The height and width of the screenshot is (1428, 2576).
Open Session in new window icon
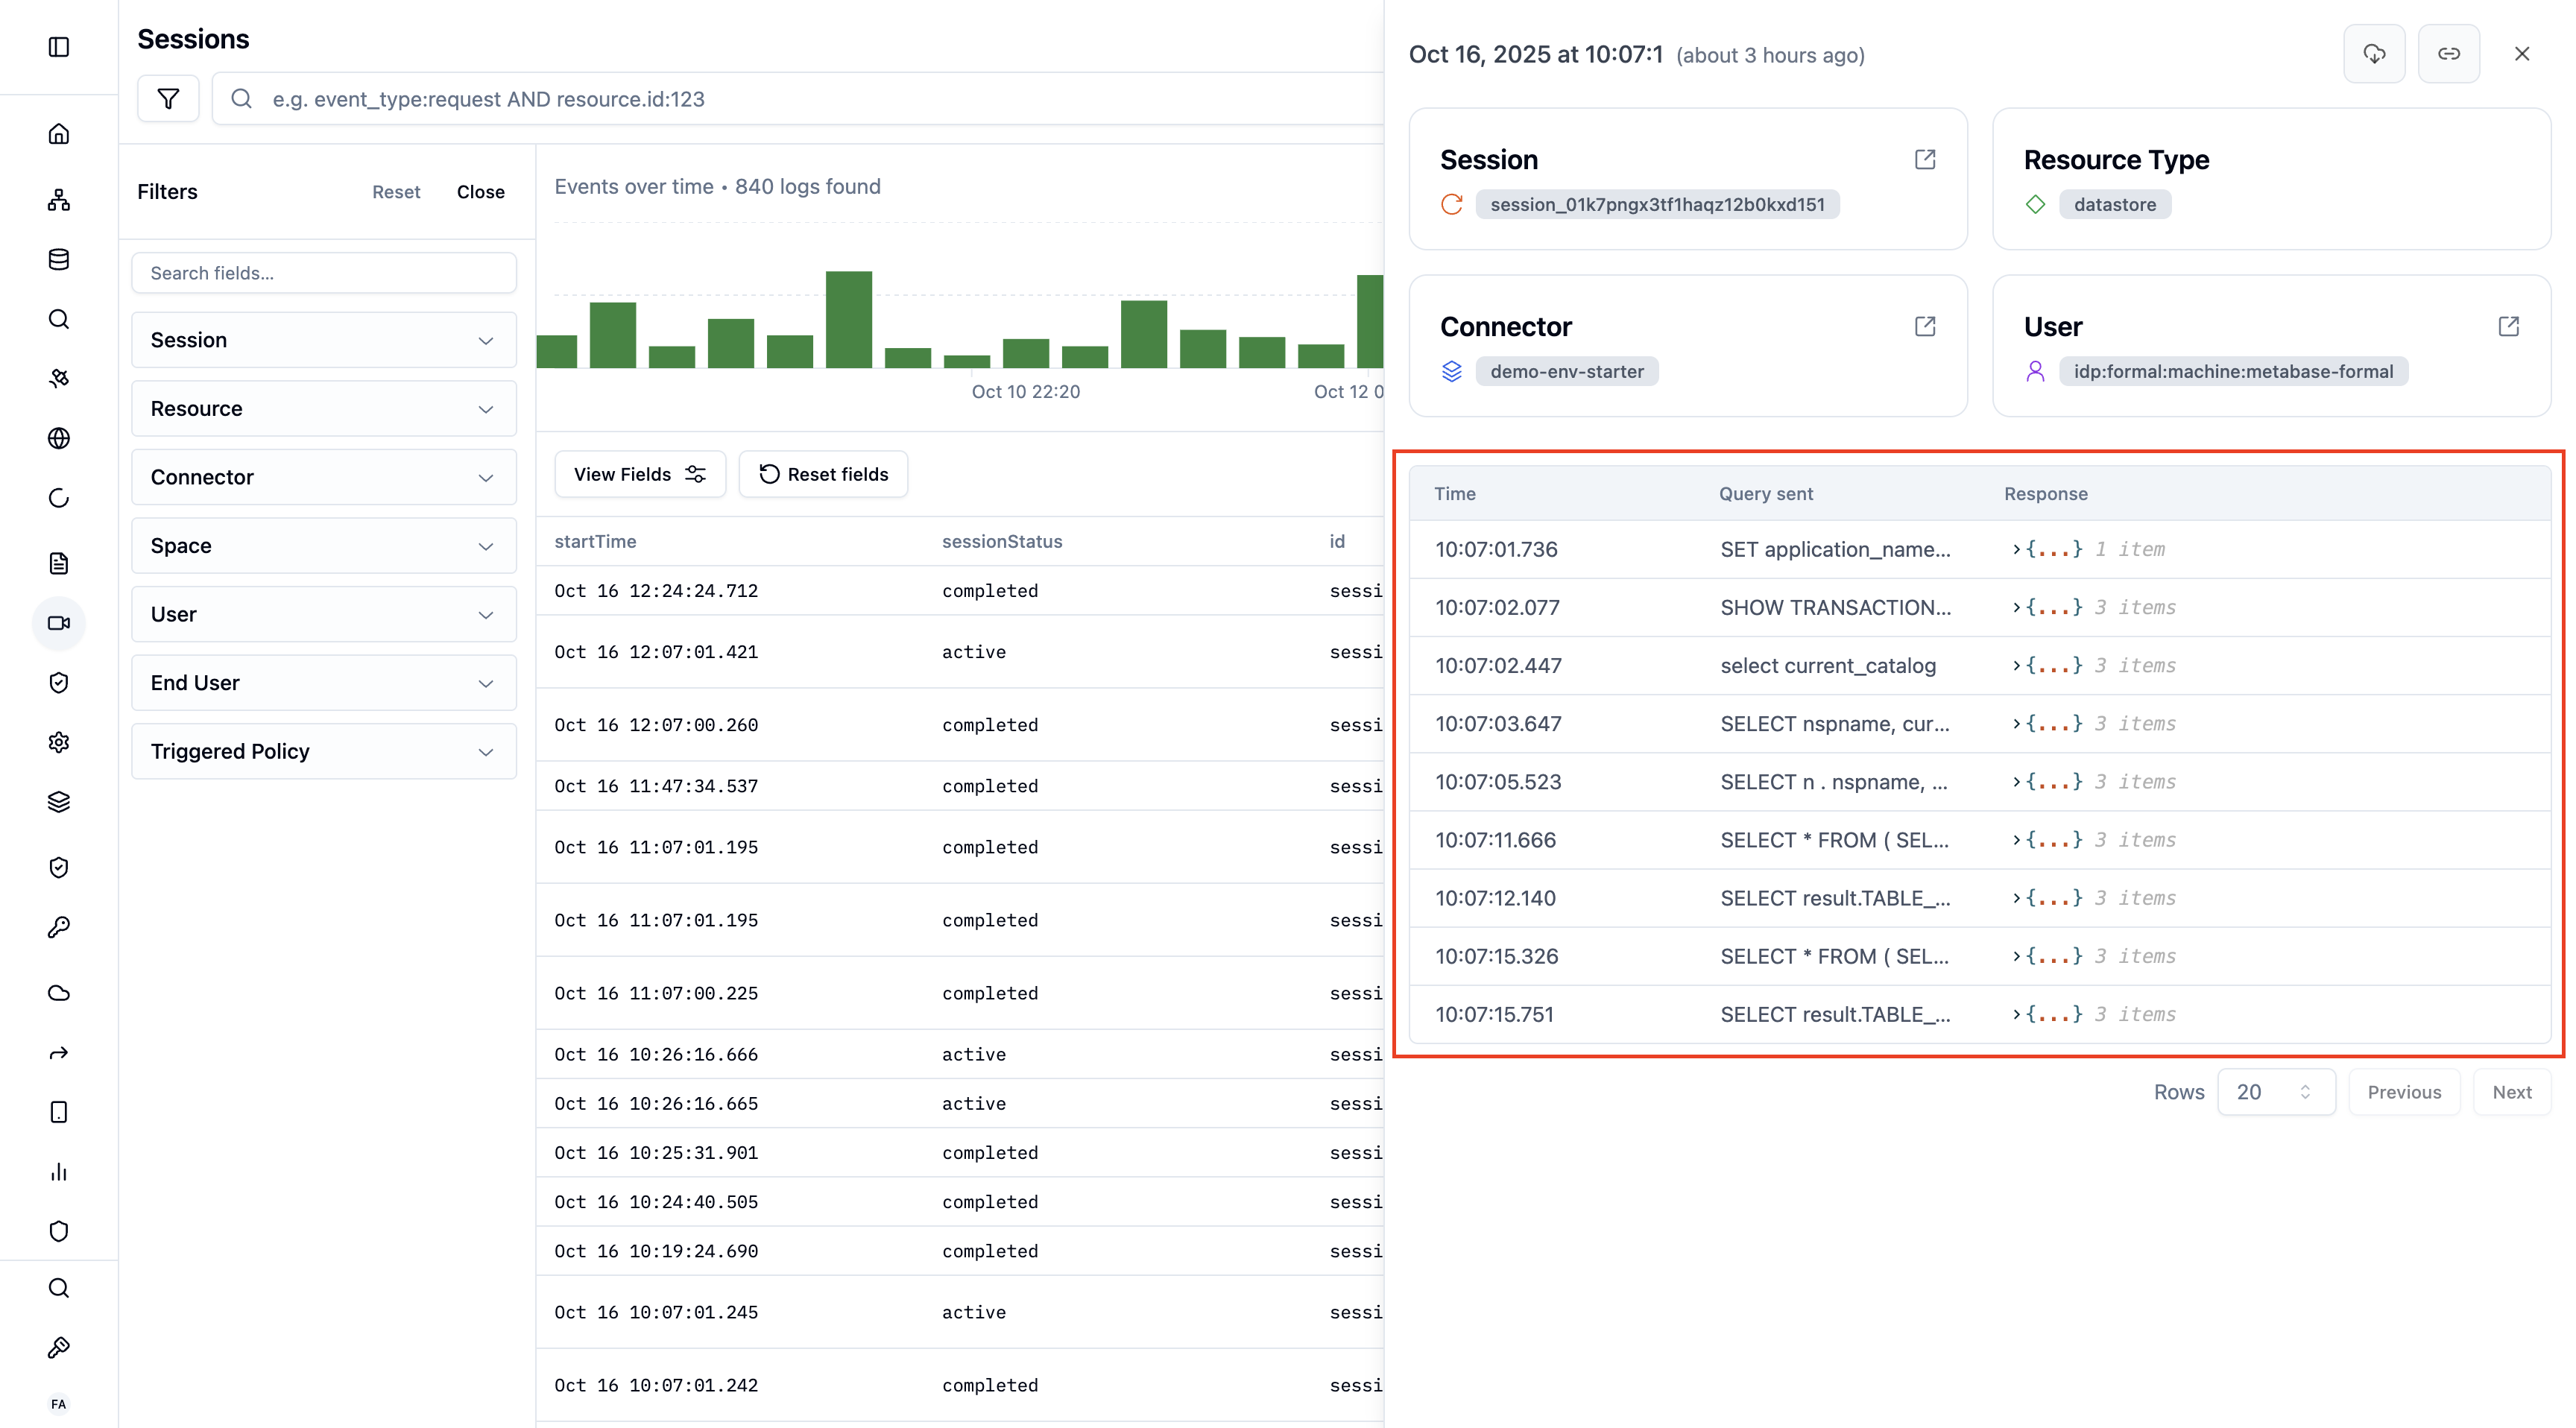[x=1925, y=160]
